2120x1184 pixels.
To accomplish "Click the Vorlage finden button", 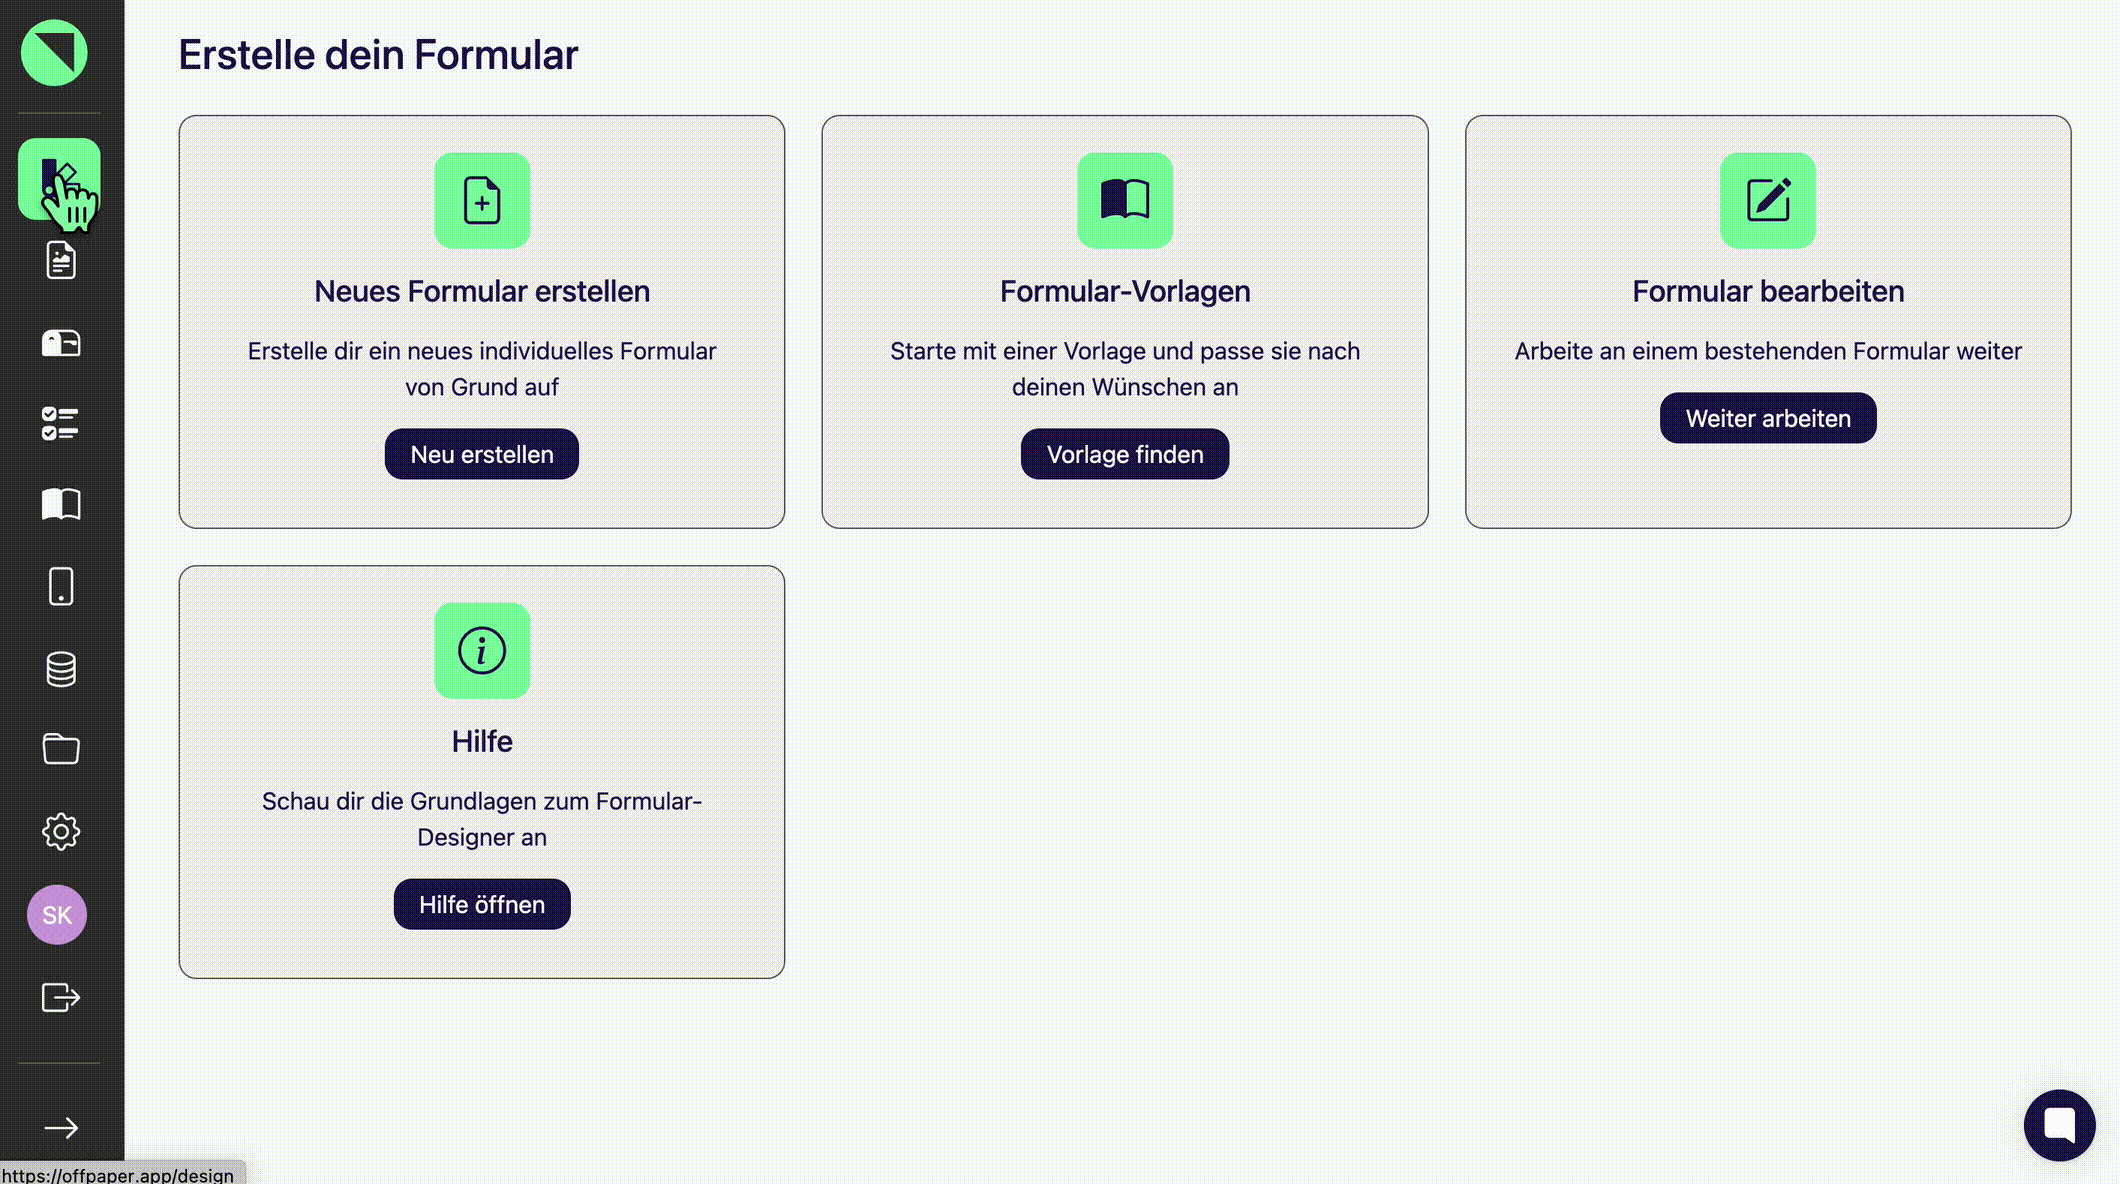I will [1124, 454].
